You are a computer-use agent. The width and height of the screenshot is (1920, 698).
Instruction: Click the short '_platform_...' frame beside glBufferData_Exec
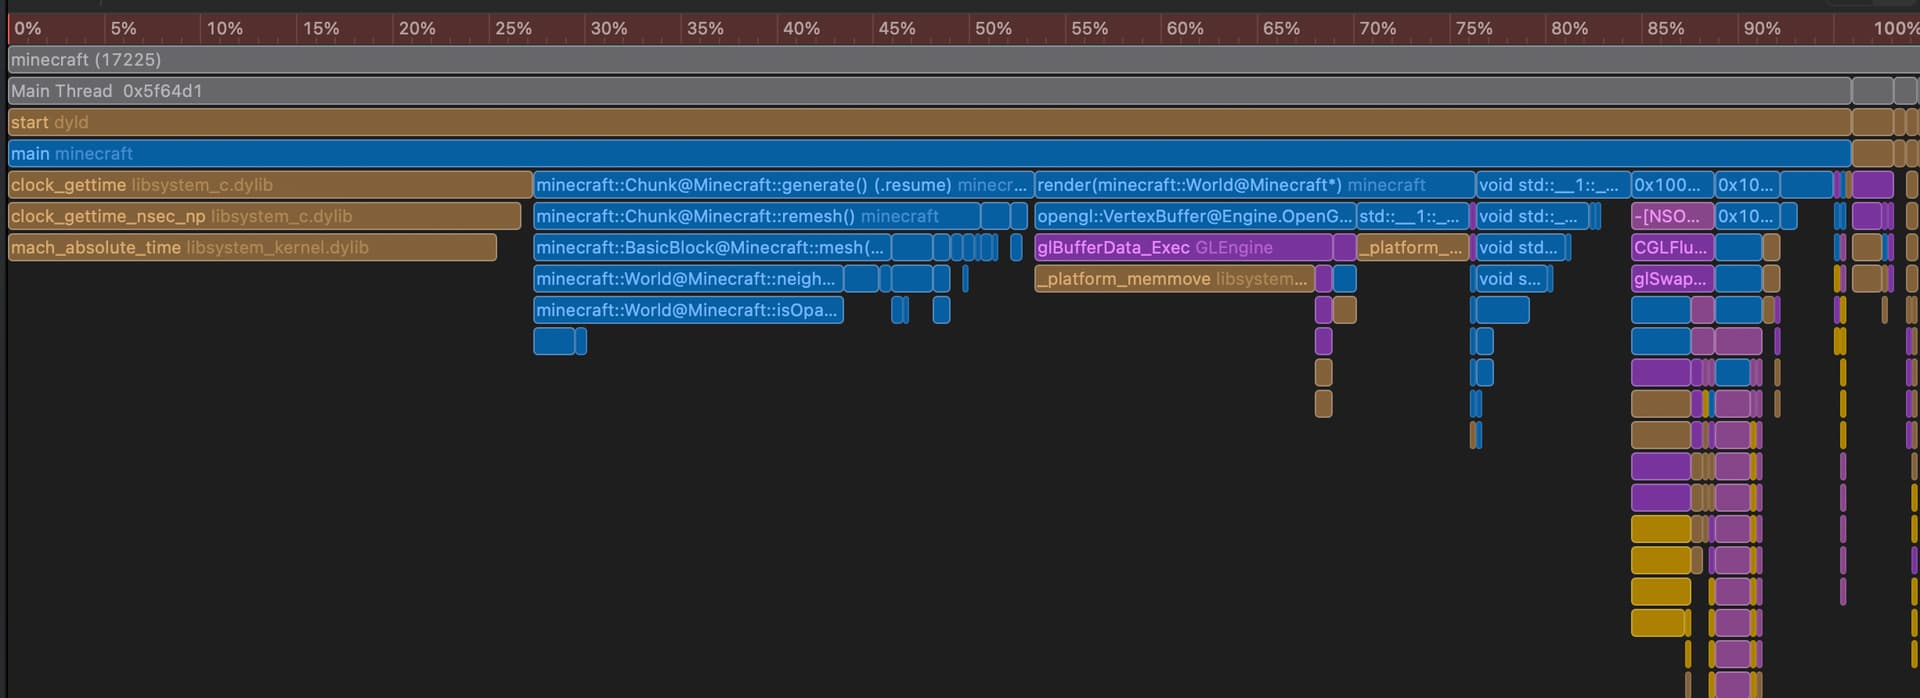point(1412,247)
